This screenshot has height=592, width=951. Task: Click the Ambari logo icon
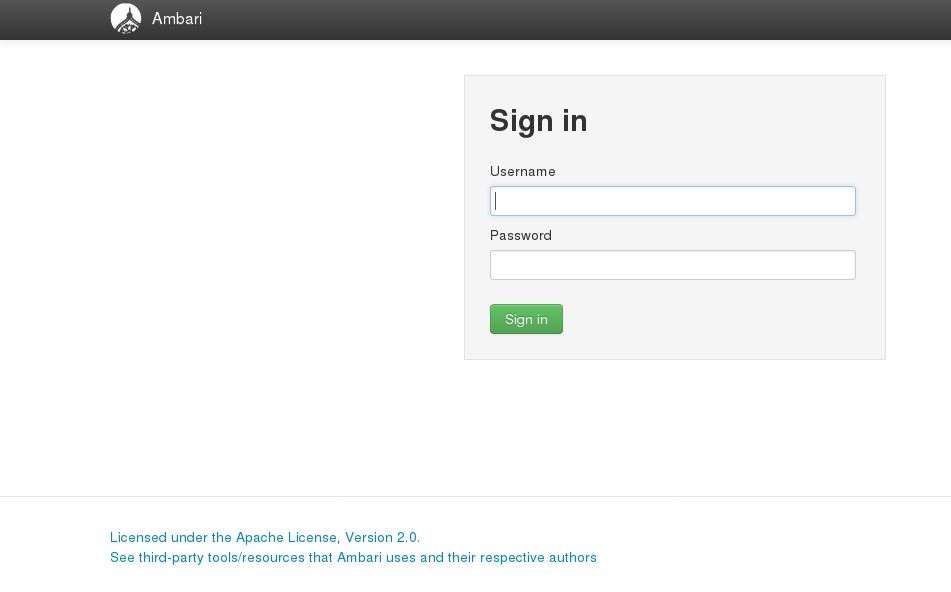[126, 18]
